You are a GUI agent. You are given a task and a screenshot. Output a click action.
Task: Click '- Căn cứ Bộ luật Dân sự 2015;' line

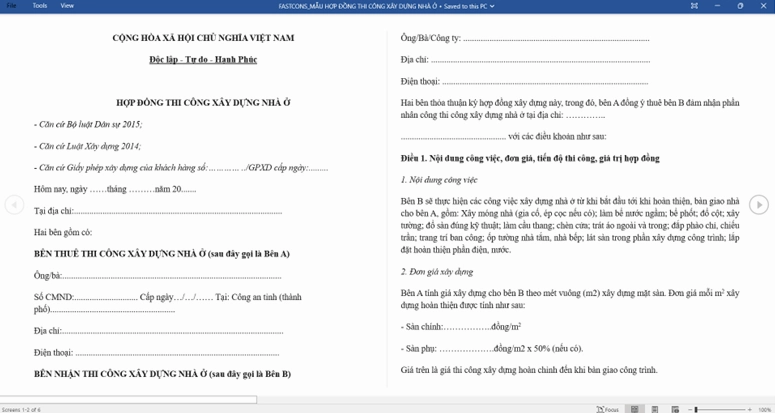point(88,124)
